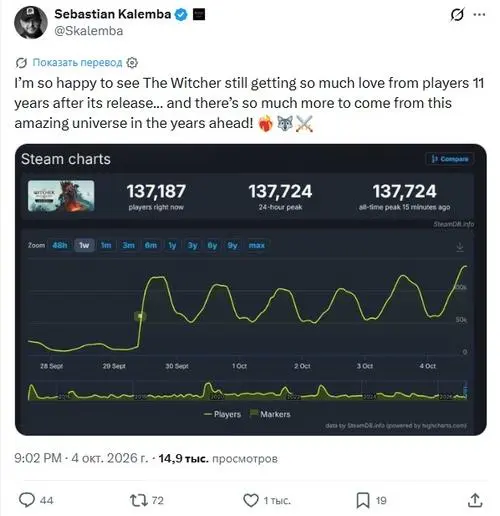Repost the tweet with retweet icon
The width and height of the screenshot is (500, 516).
(138, 500)
